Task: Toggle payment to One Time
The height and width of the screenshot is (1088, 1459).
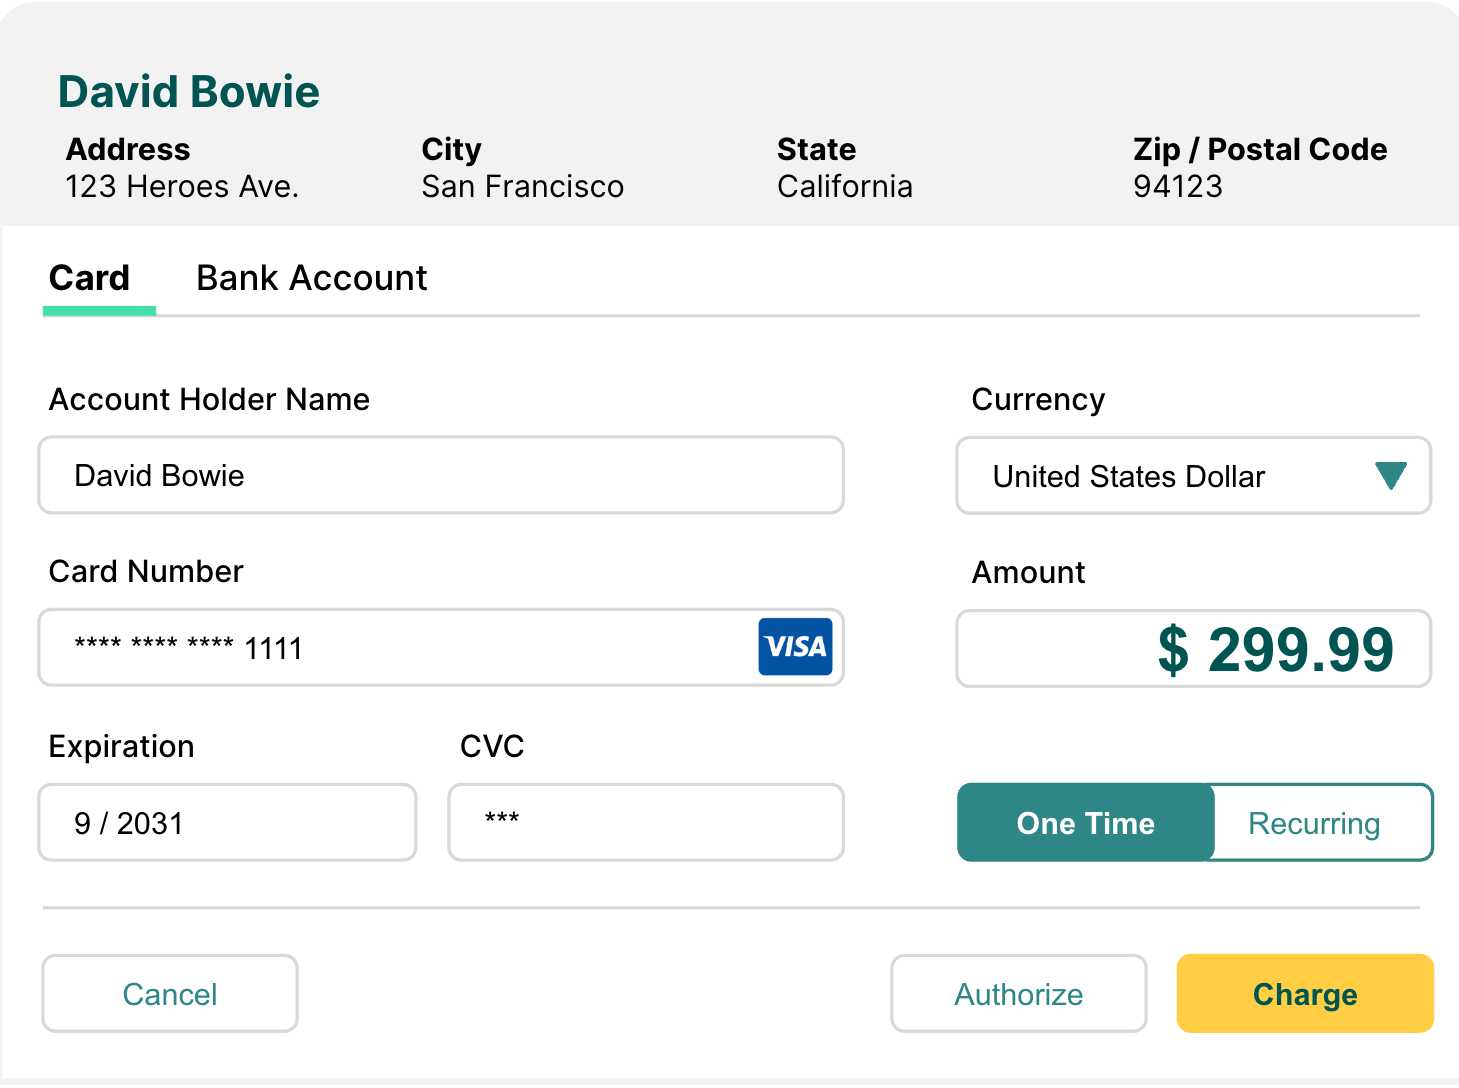Action: pyautogui.click(x=1086, y=823)
